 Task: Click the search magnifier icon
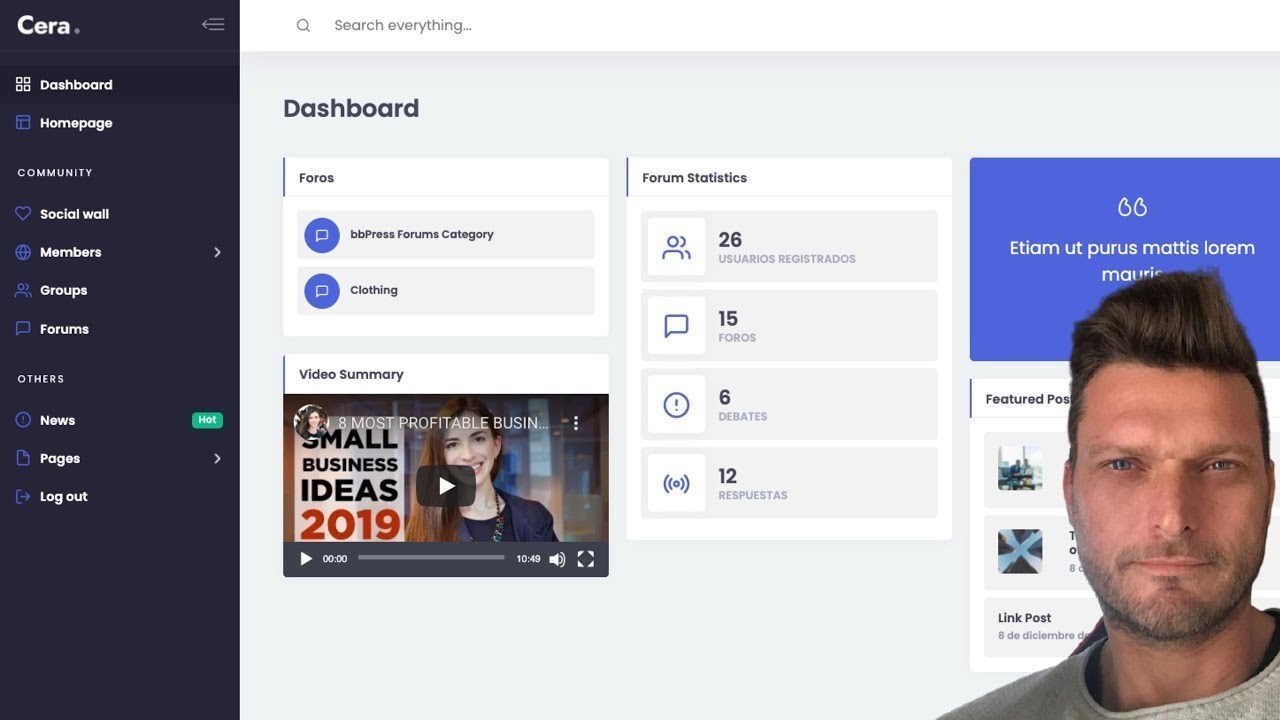(303, 25)
